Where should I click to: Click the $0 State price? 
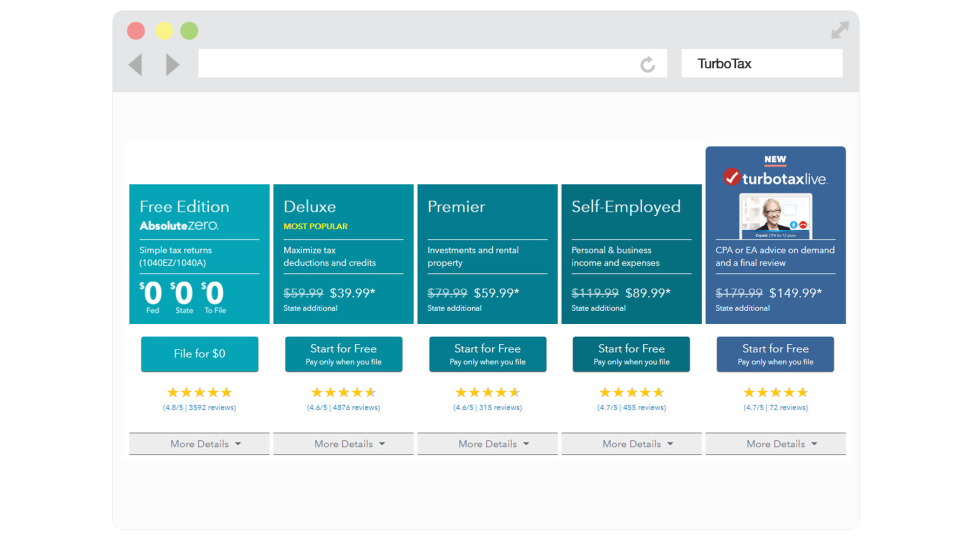point(183,297)
